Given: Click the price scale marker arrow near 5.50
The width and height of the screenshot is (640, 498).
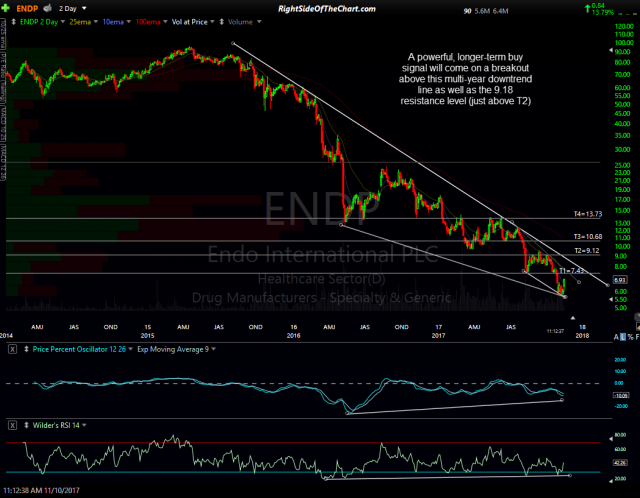Looking at the screenshot, I should click(611, 299).
